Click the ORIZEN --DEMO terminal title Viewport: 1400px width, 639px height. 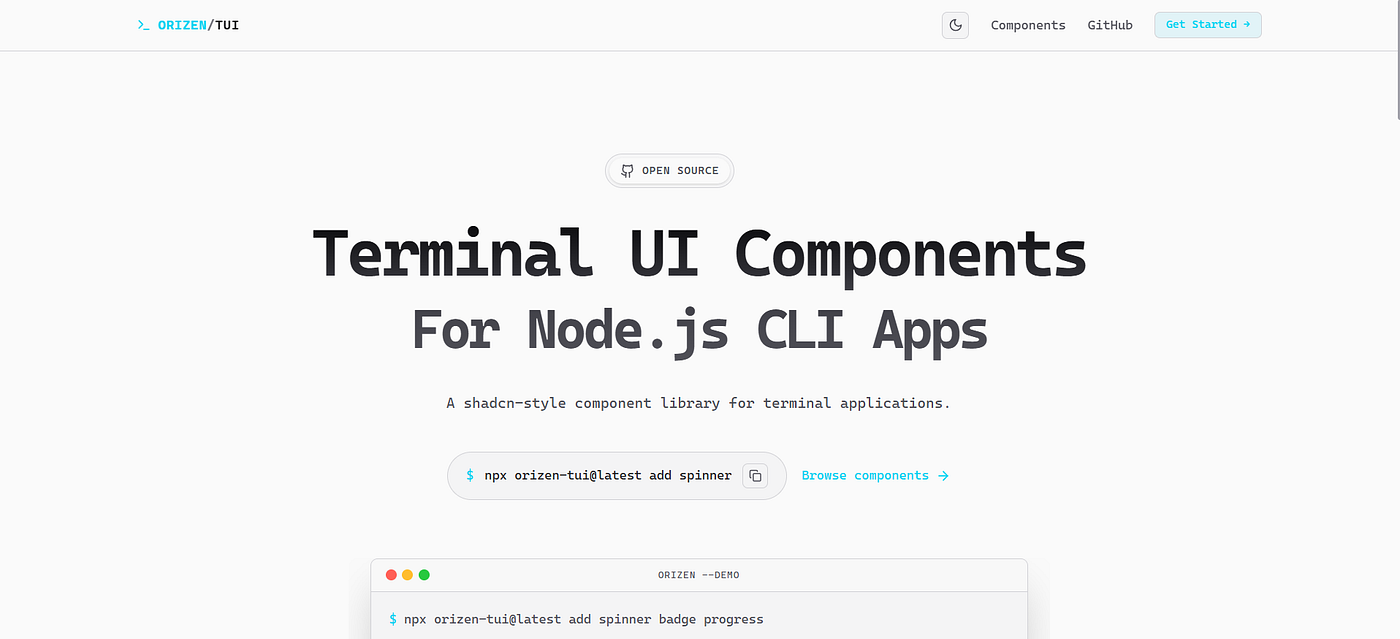point(699,575)
